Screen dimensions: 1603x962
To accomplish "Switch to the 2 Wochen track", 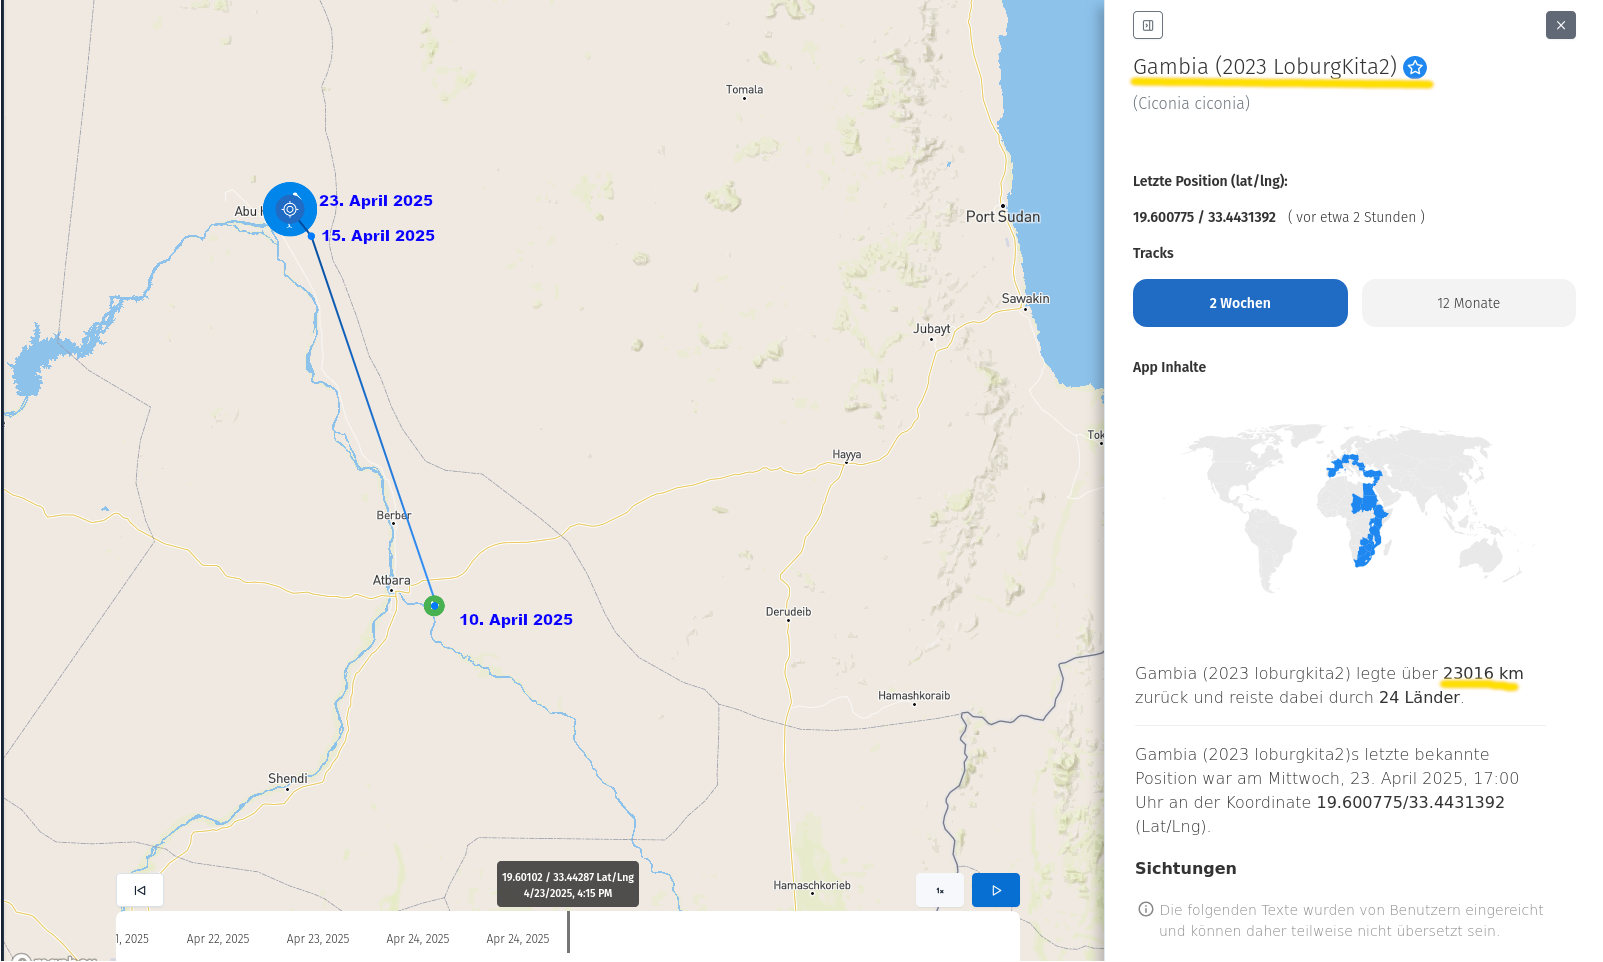I will point(1239,303).
